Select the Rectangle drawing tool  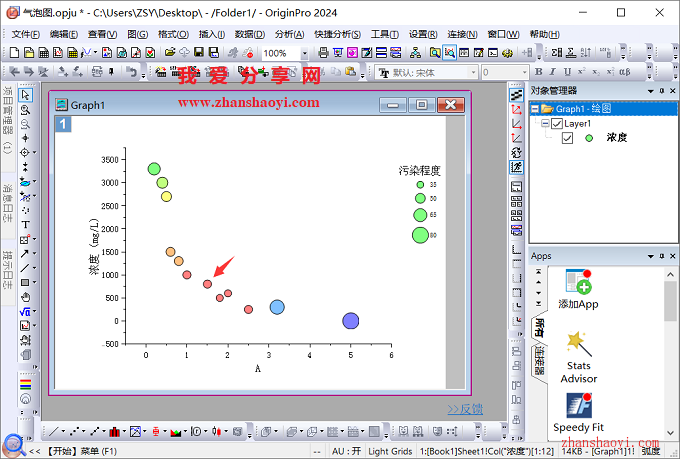[x=25, y=282]
